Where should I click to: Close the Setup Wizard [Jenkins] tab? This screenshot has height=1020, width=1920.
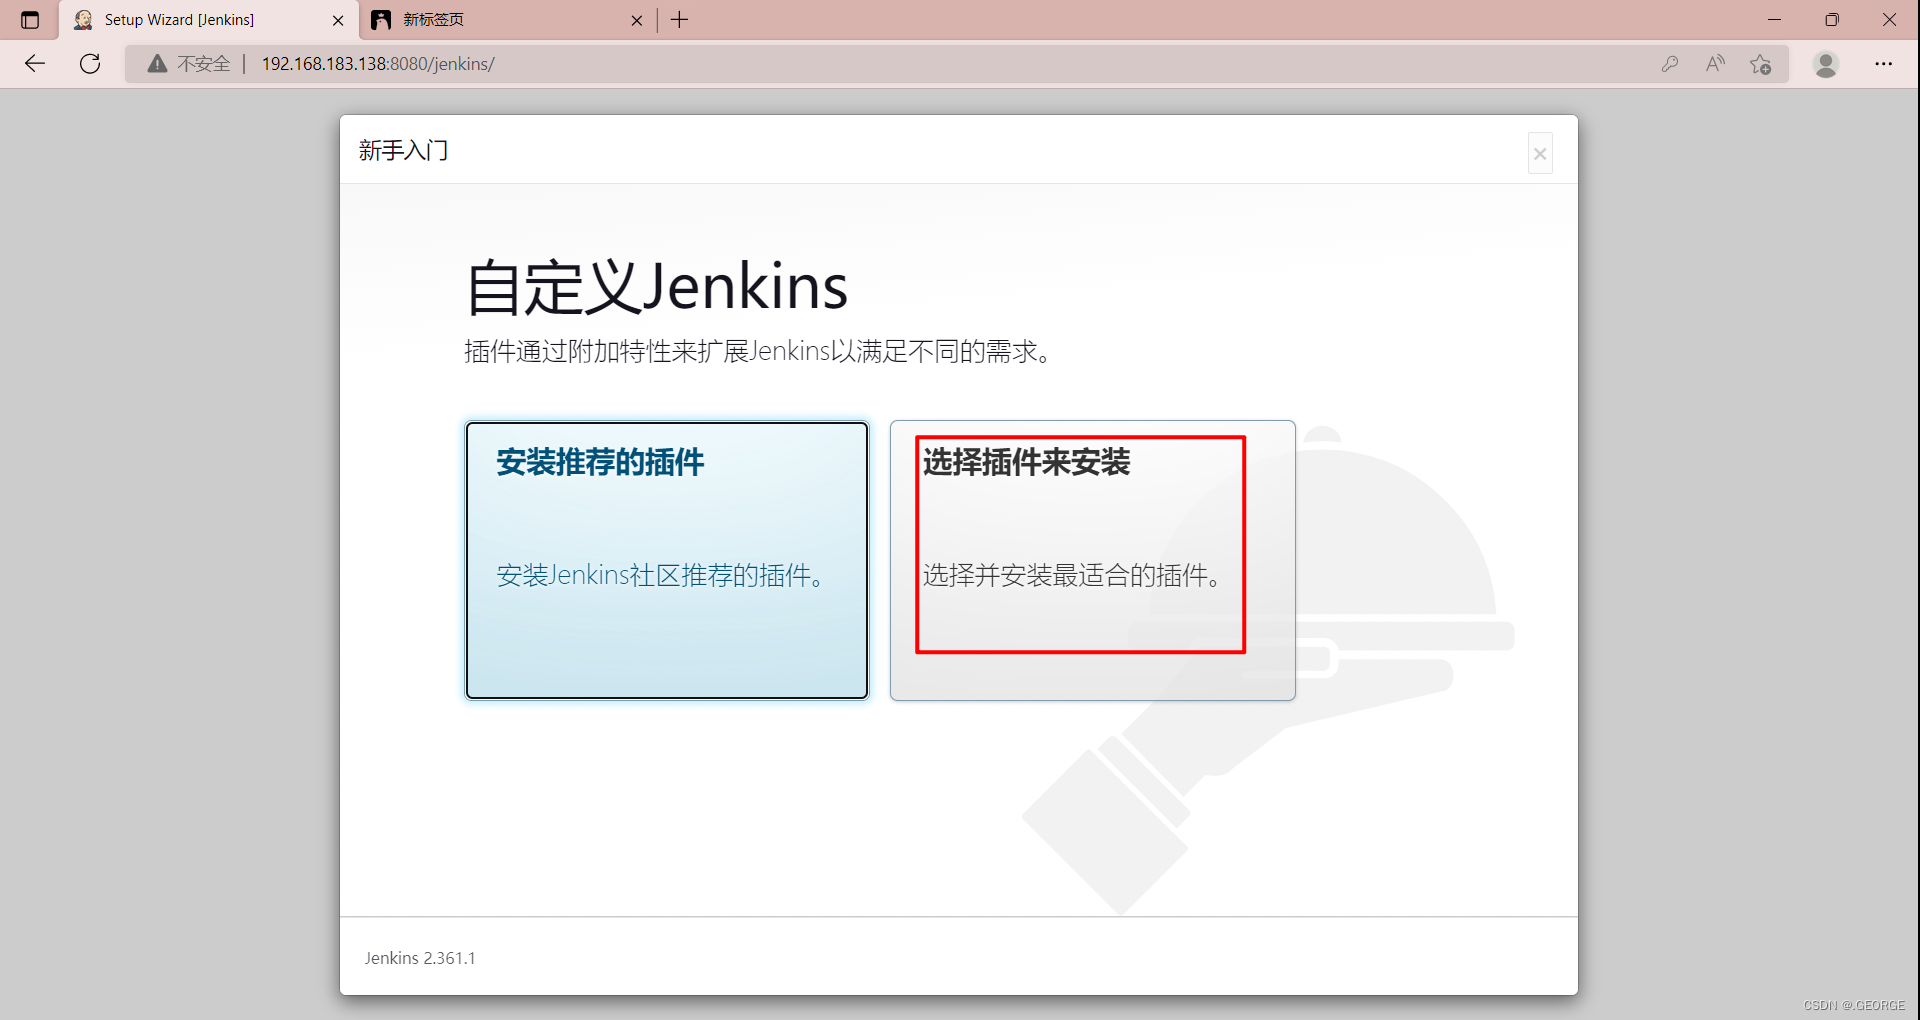(x=338, y=20)
